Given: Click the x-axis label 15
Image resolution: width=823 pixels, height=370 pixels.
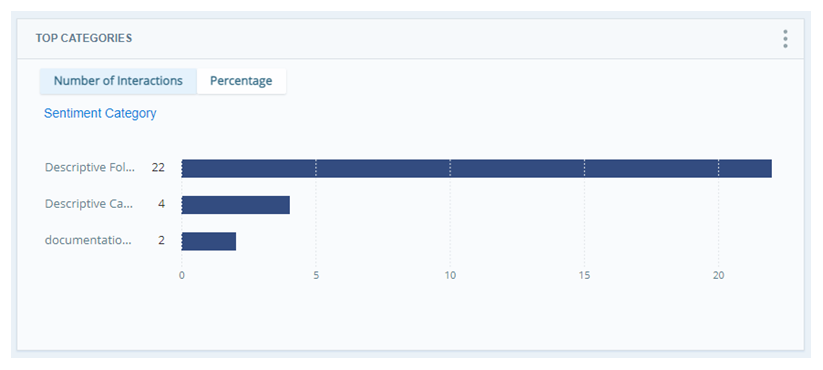Looking at the screenshot, I should [x=584, y=276].
